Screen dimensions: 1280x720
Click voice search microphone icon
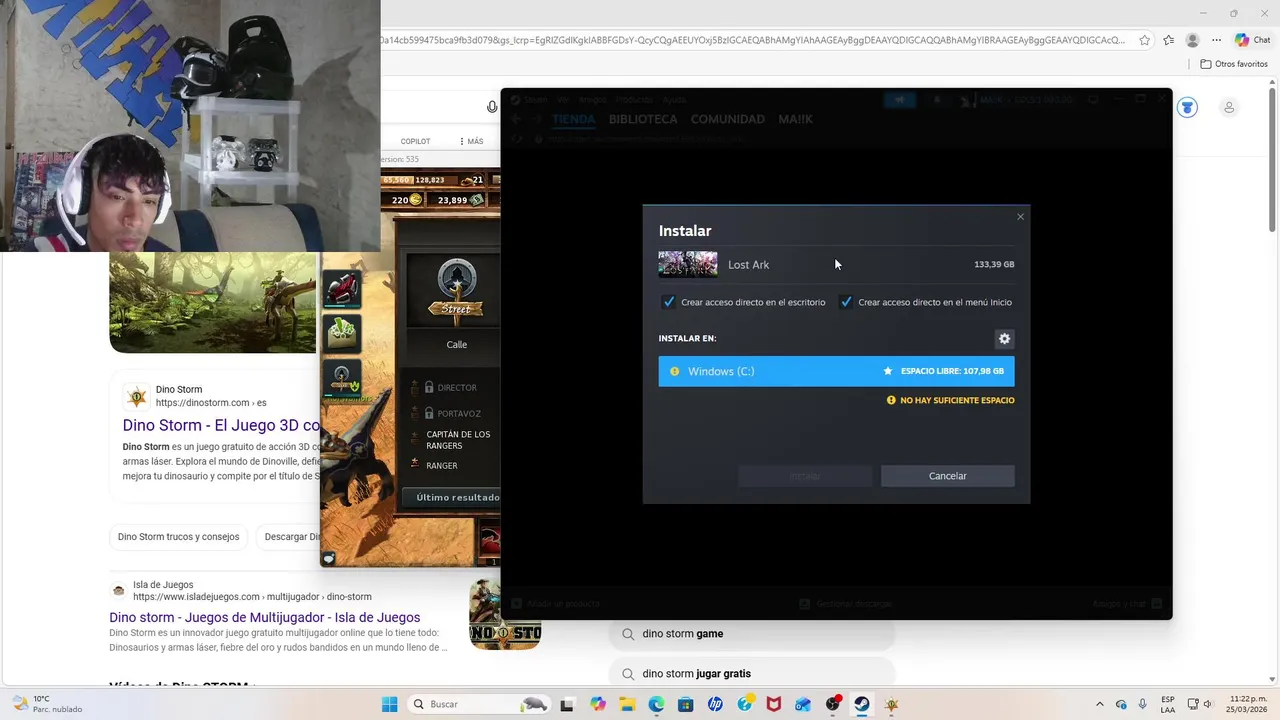492,108
